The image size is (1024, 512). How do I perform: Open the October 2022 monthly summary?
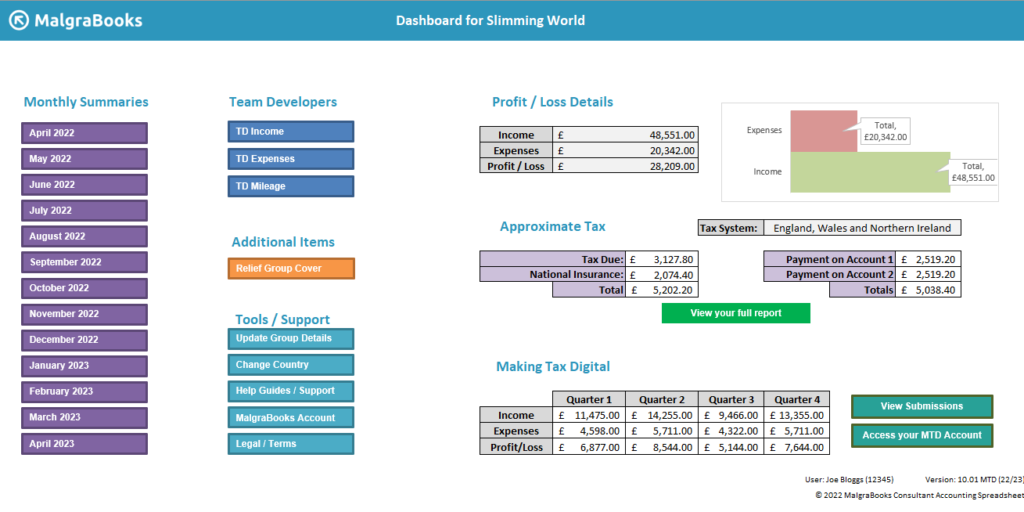[x=84, y=288]
